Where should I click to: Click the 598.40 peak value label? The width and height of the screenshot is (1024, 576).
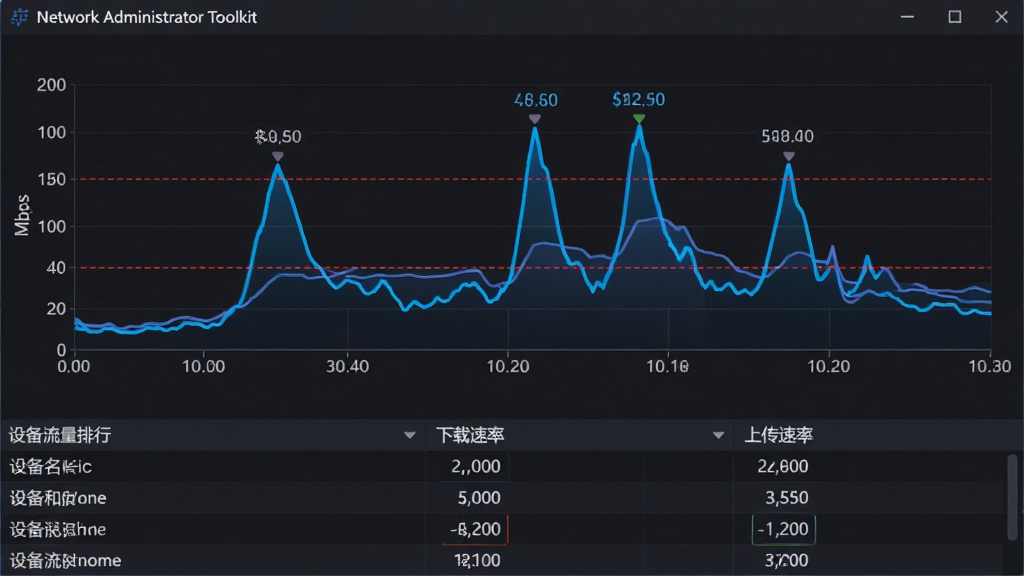point(788,136)
